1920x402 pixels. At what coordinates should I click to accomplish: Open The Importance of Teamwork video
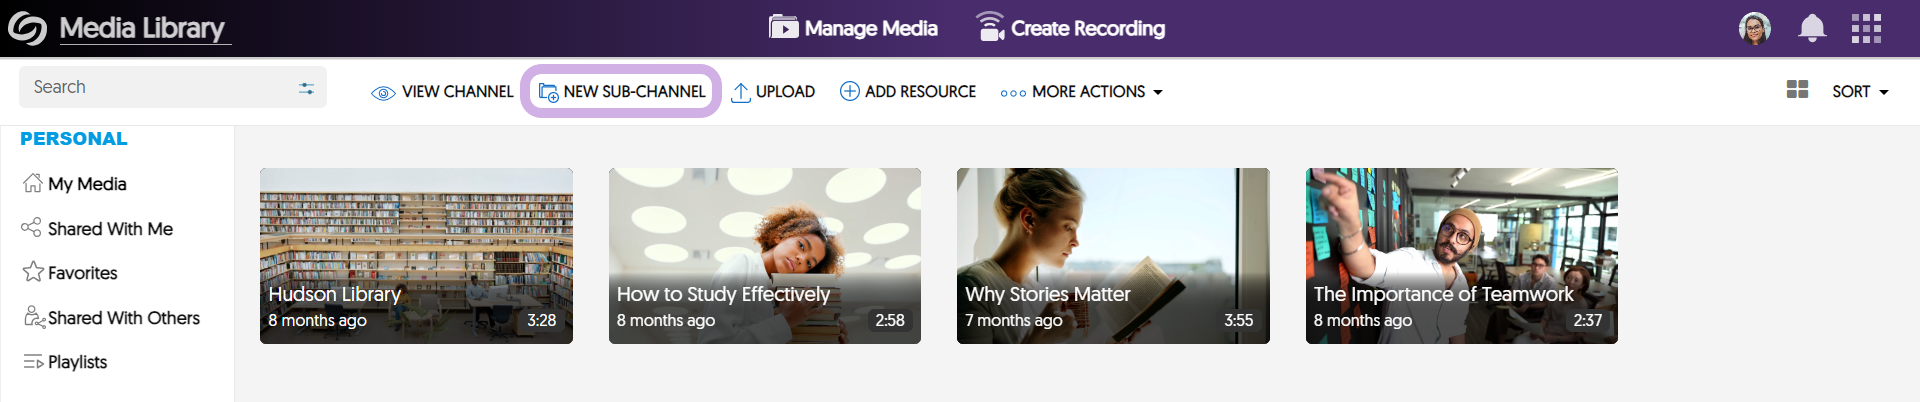(1462, 256)
